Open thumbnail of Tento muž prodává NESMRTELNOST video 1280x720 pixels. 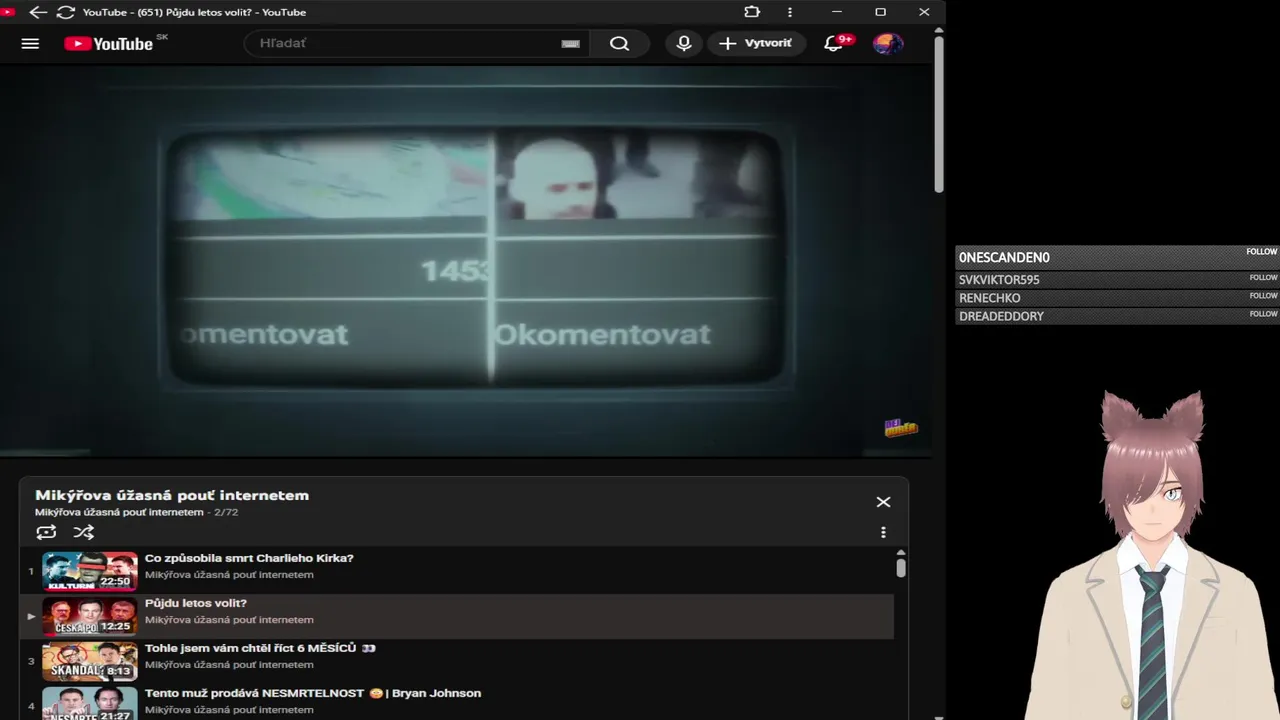tap(89, 703)
